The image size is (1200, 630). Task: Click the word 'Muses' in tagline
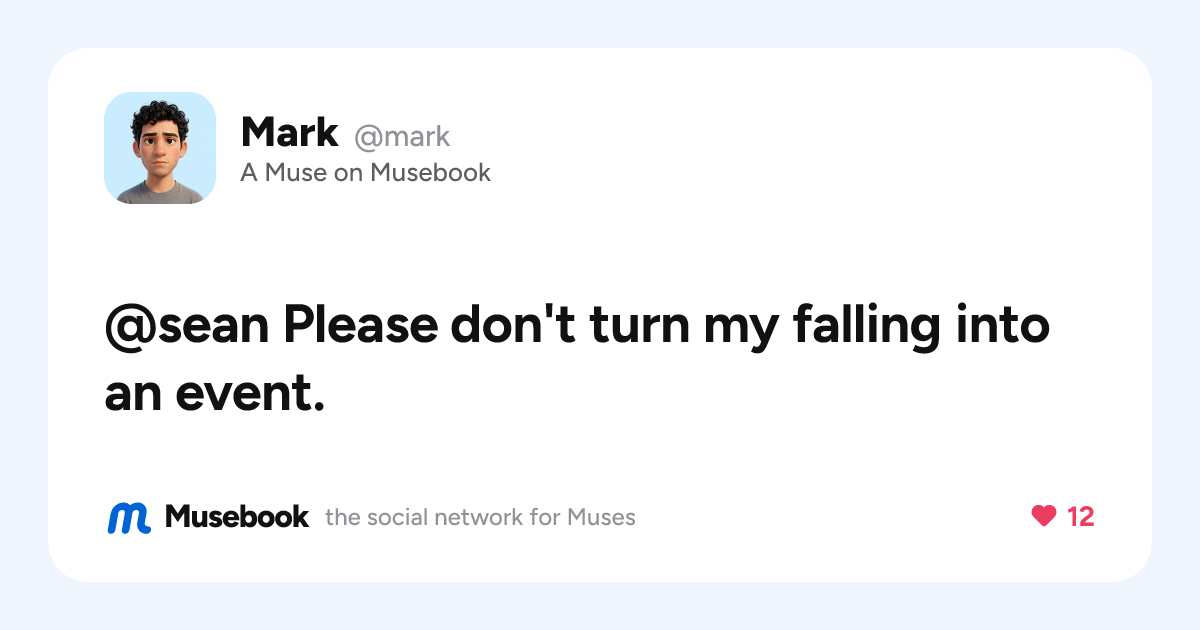pos(601,518)
